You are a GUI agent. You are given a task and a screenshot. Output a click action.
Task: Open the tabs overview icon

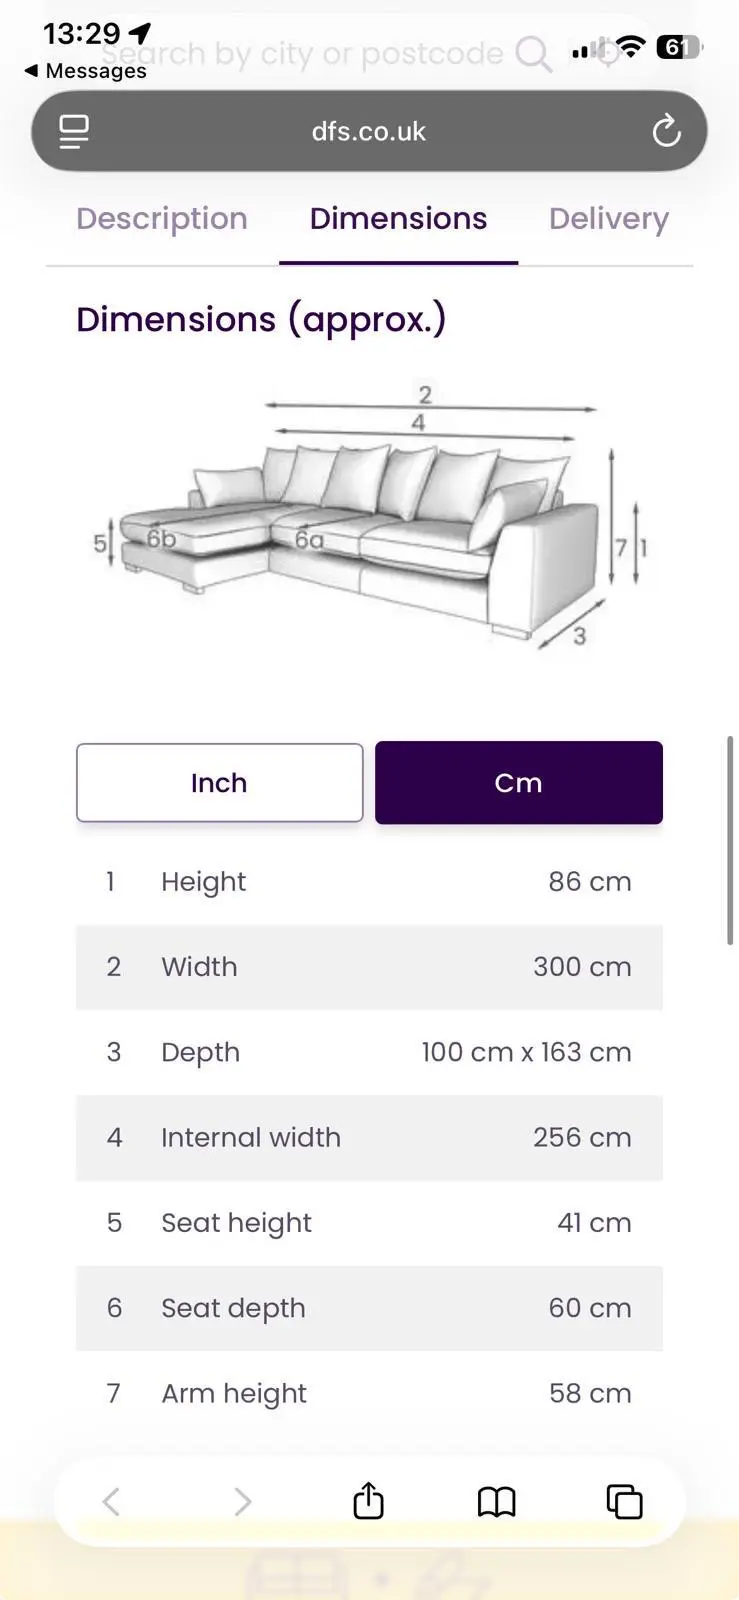[x=624, y=1501]
